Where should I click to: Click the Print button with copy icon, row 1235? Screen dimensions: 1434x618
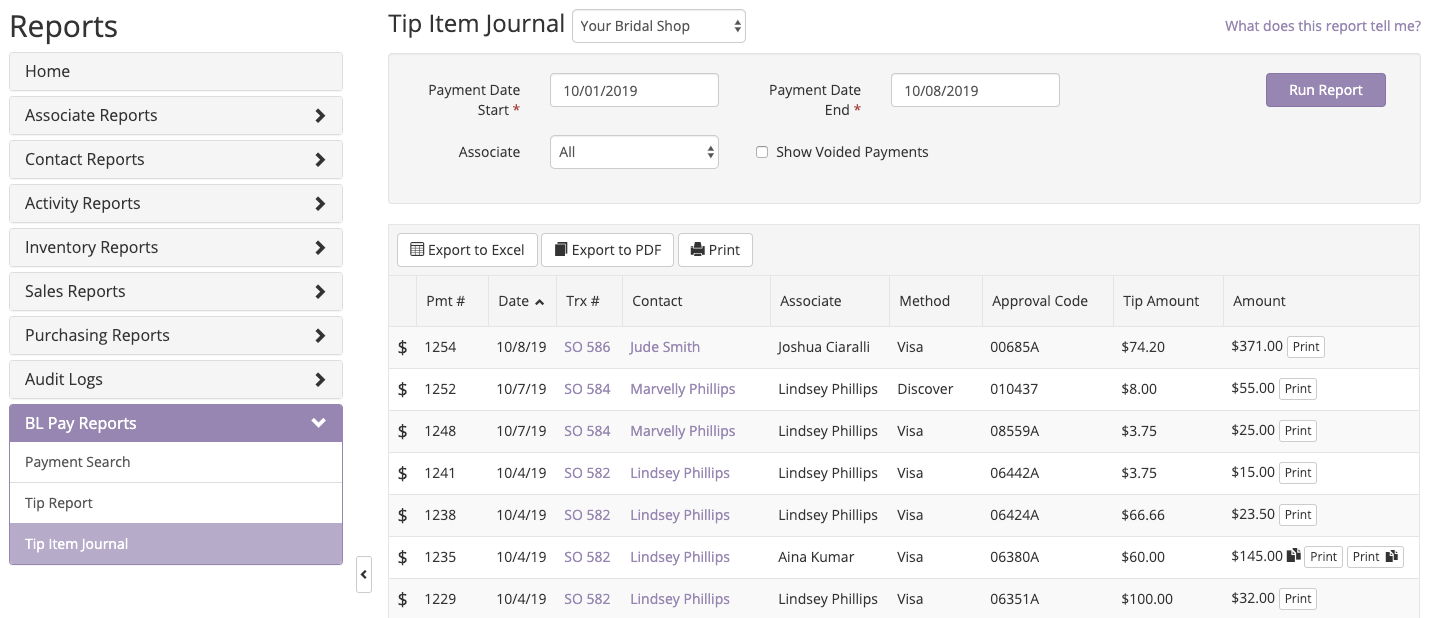point(1375,557)
